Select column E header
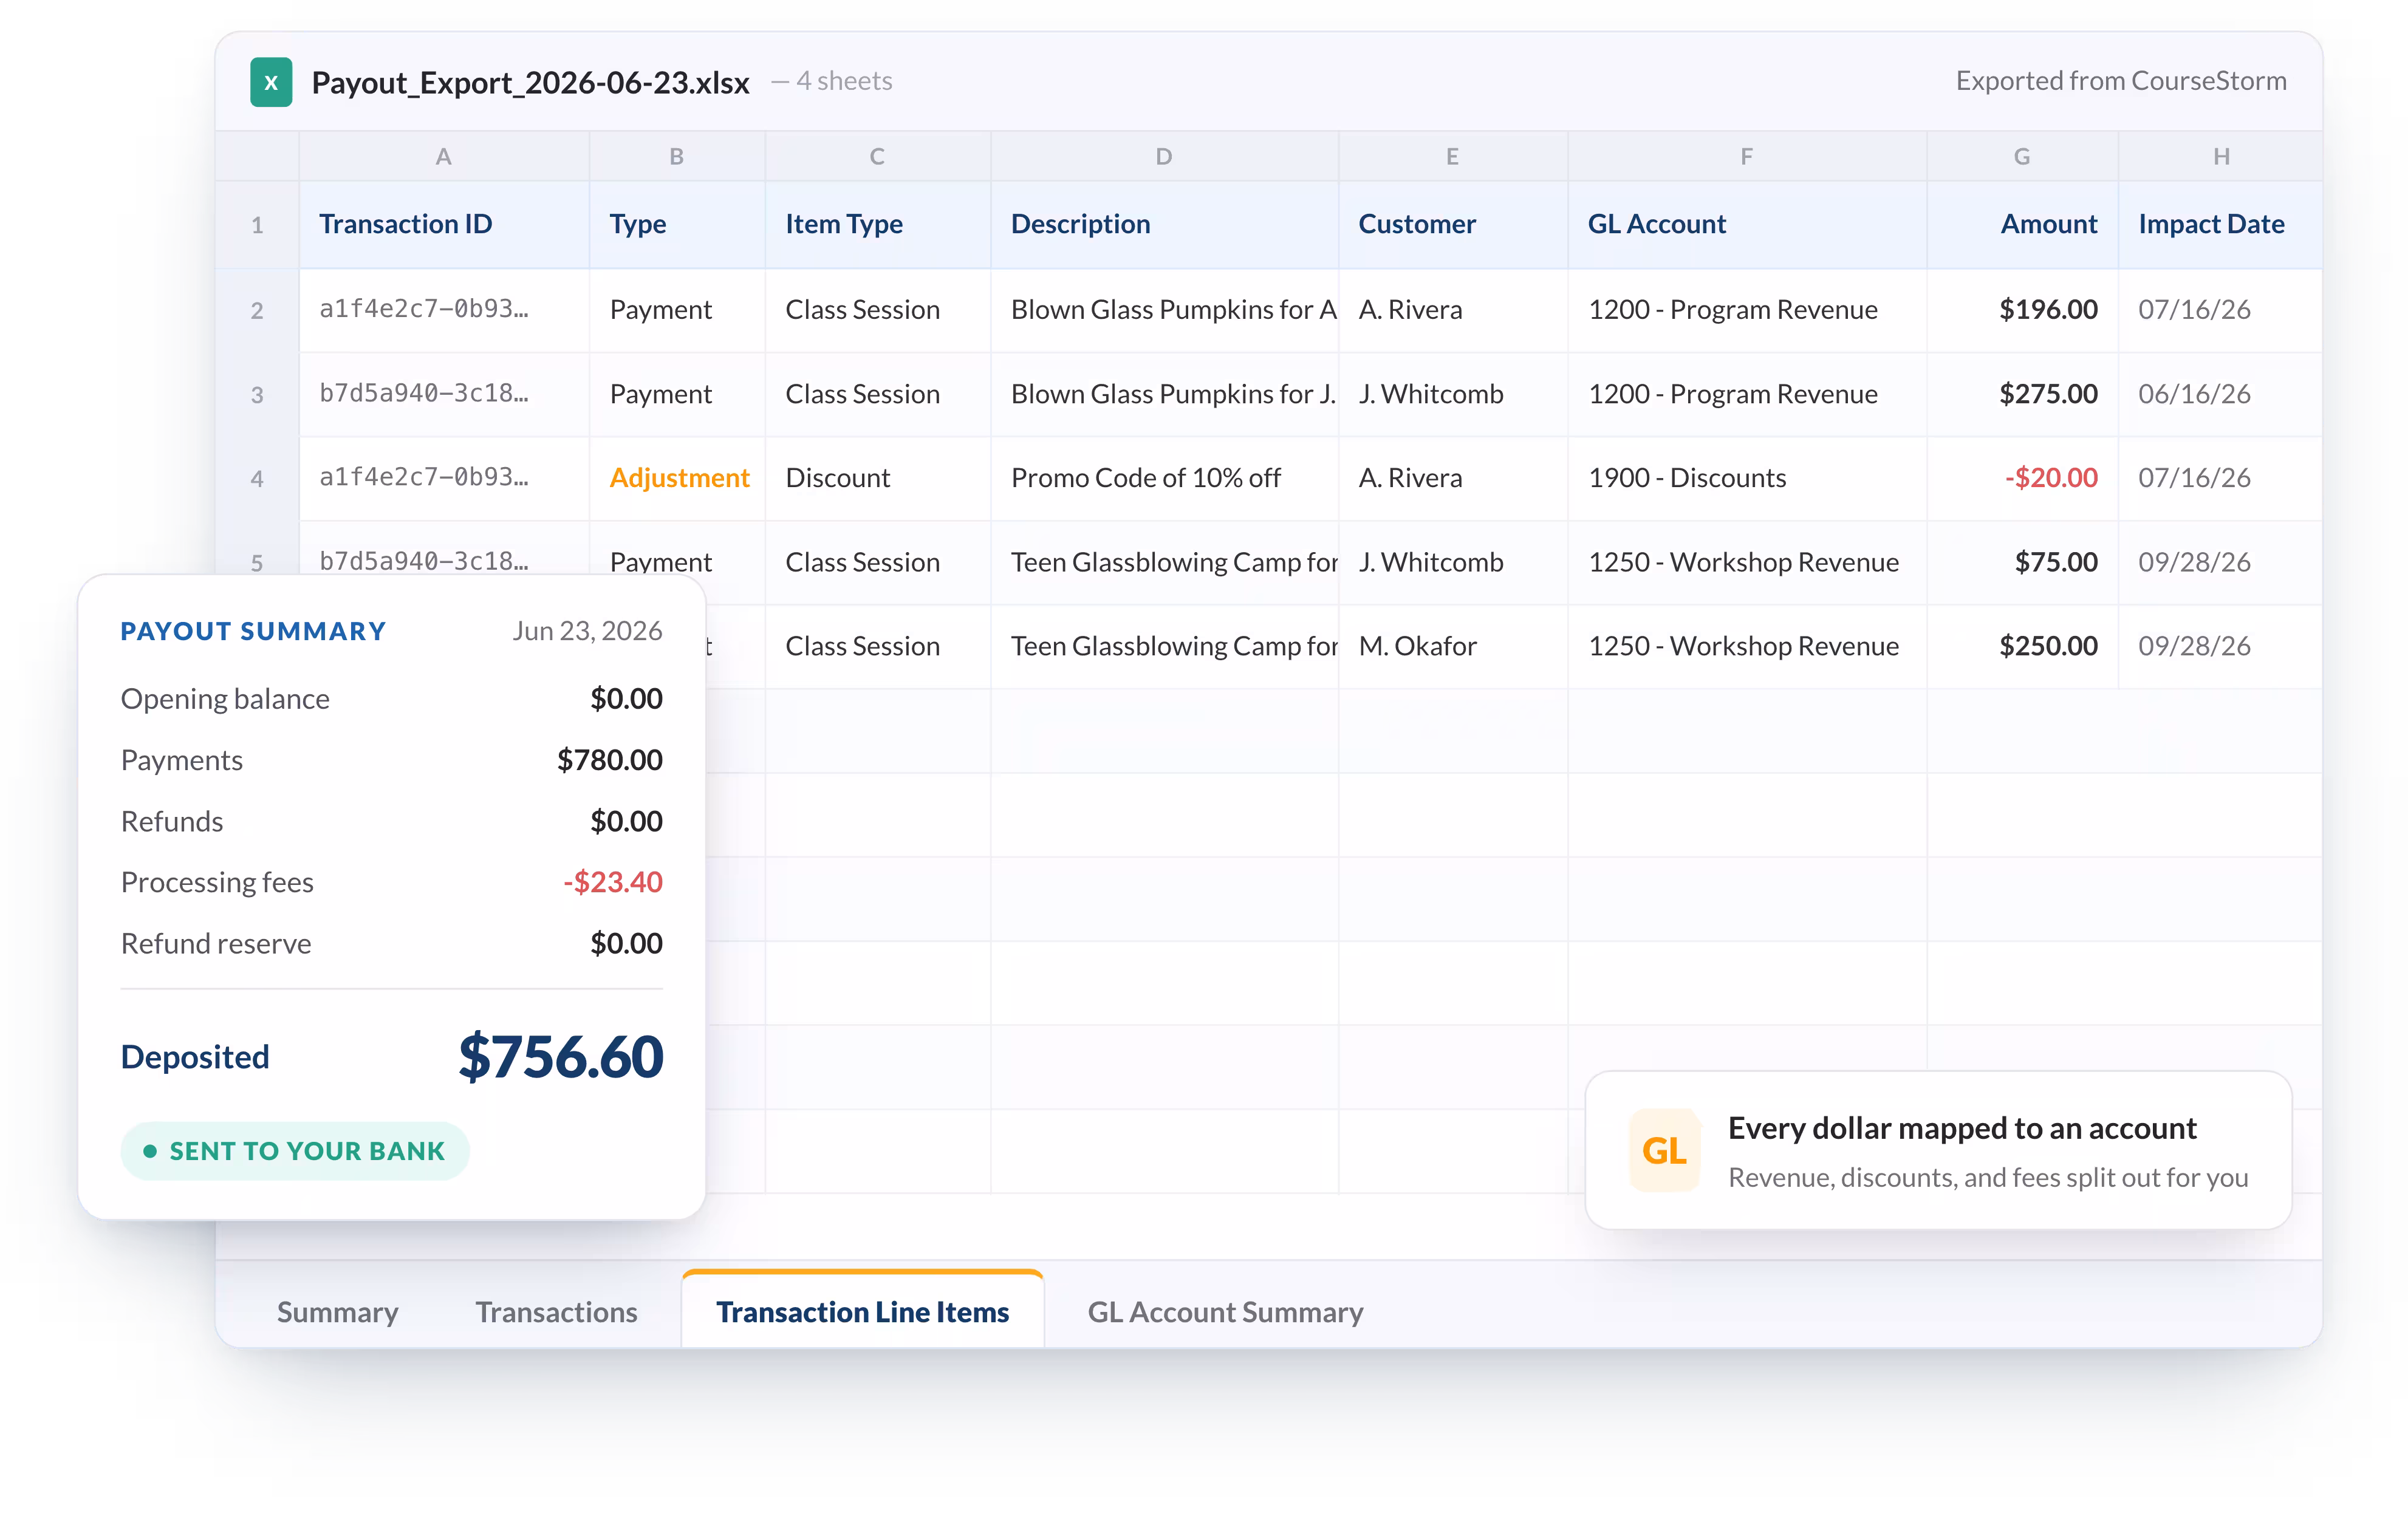Viewport: 2408px width, 1516px height. [x=1453, y=156]
